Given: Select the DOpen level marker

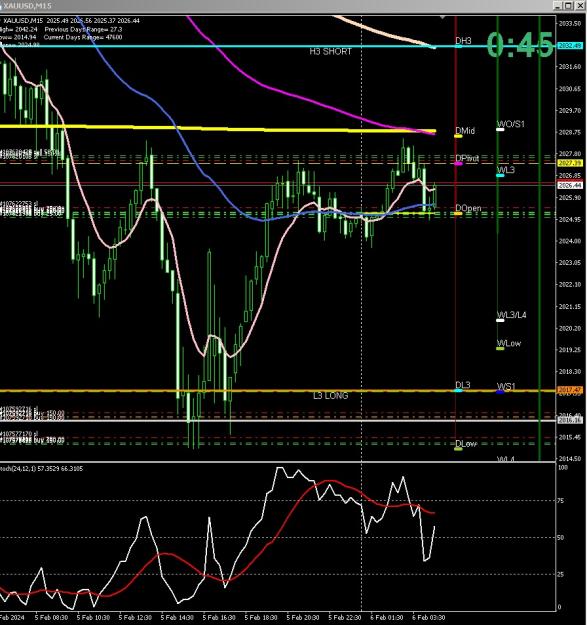Looking at the screenshot, I should [459, 214].
